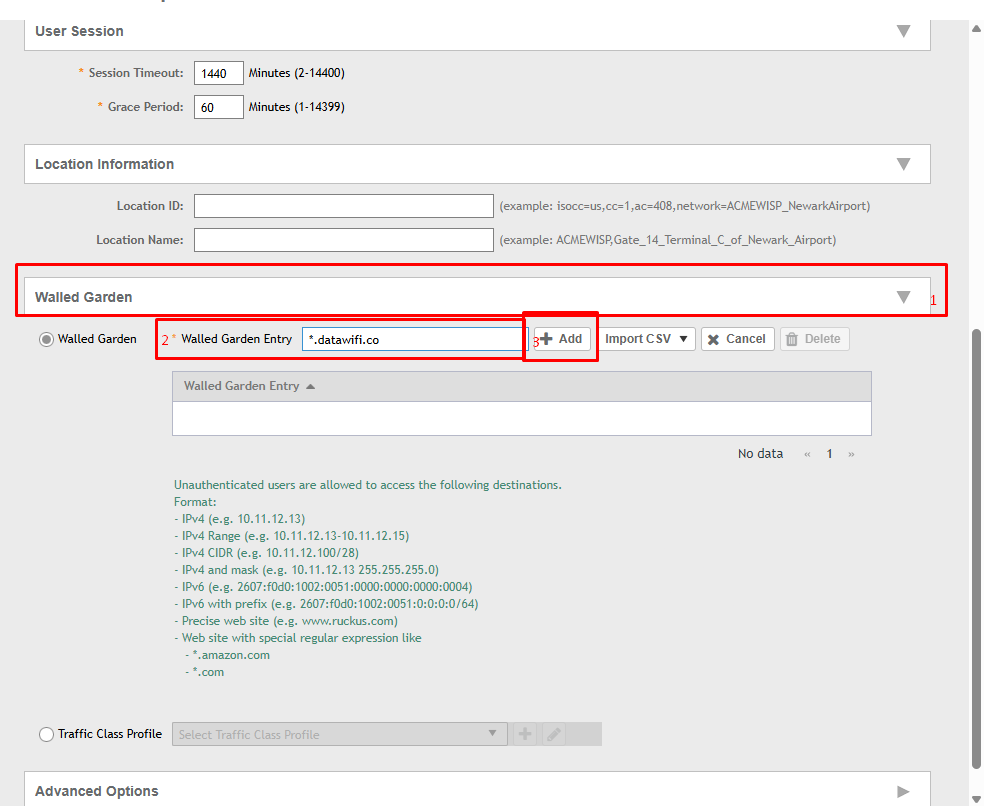999x806 pixels.
Task: Click the plus icon on Add button
Action: 547,339
